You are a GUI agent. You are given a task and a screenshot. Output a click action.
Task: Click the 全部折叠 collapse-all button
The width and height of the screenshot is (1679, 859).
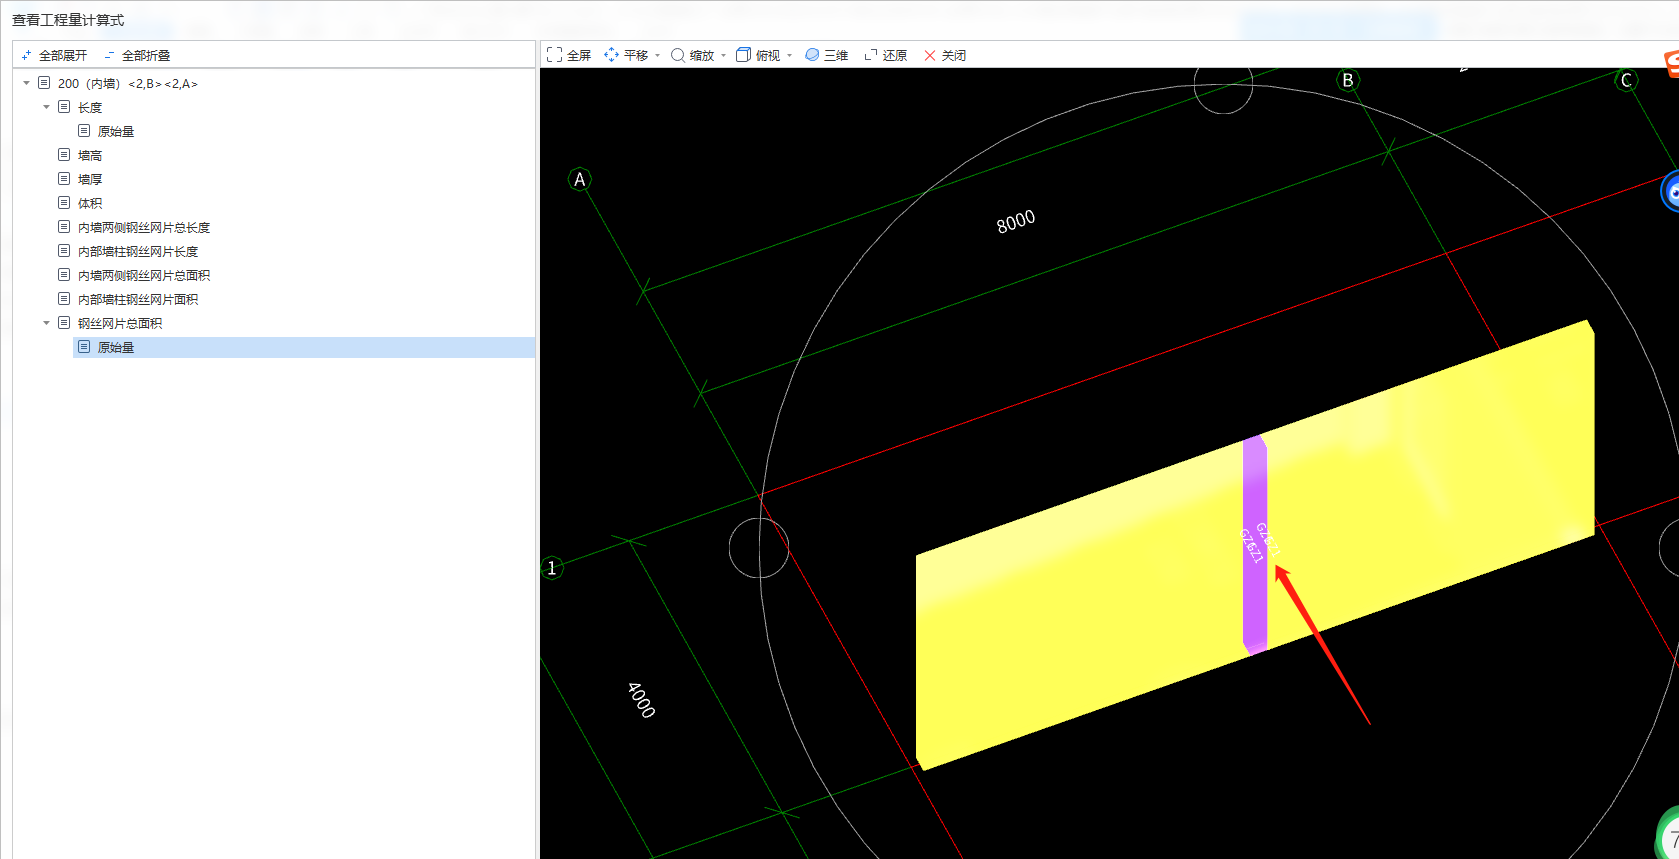point(137,55)
